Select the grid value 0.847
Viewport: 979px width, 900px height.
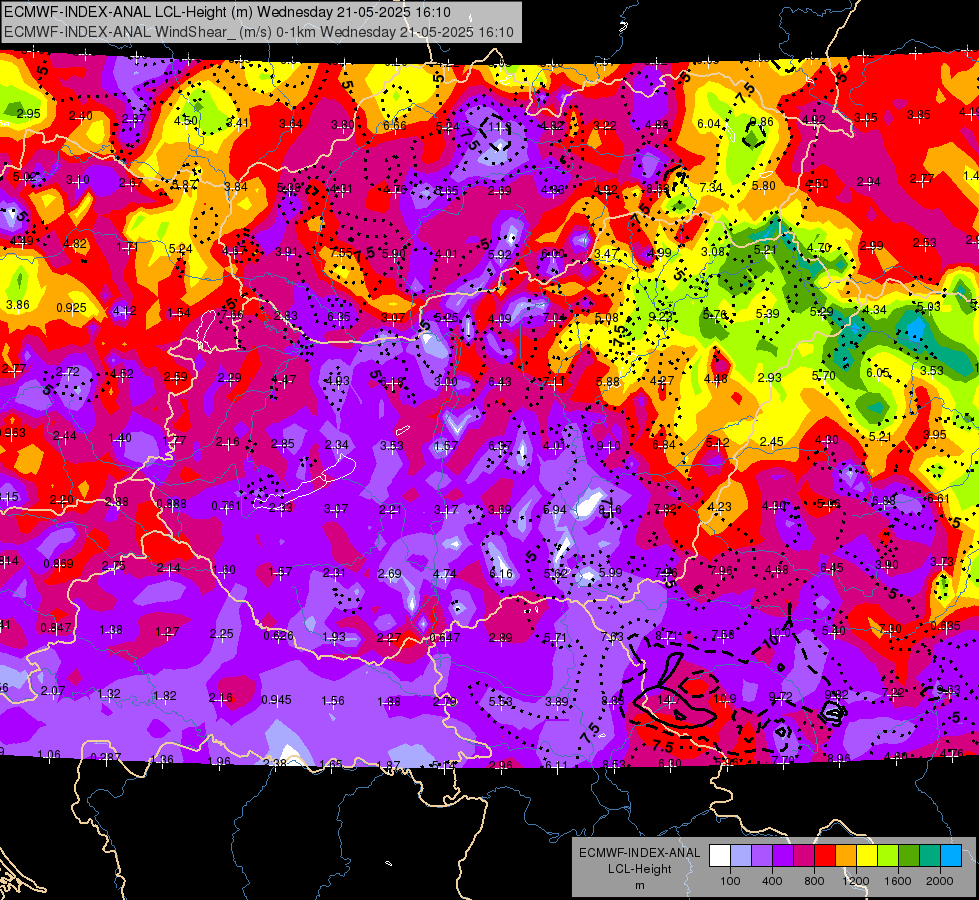(56, 628)
